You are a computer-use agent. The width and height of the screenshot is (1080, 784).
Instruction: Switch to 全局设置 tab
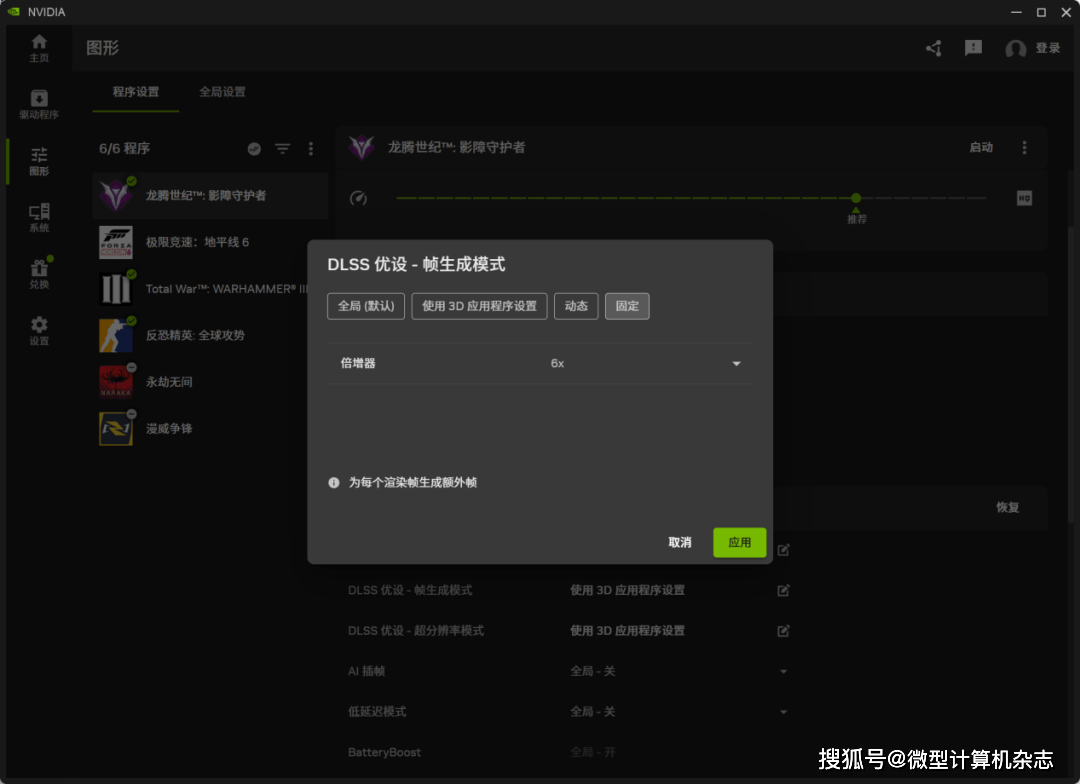(x=222, y=92)
